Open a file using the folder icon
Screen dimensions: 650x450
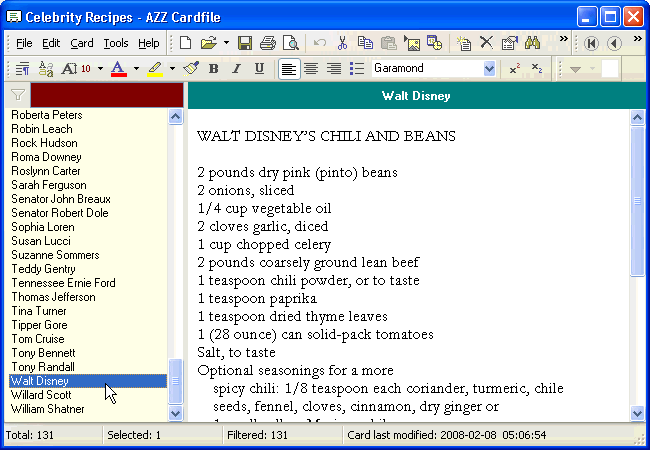[x=209, y=43]
